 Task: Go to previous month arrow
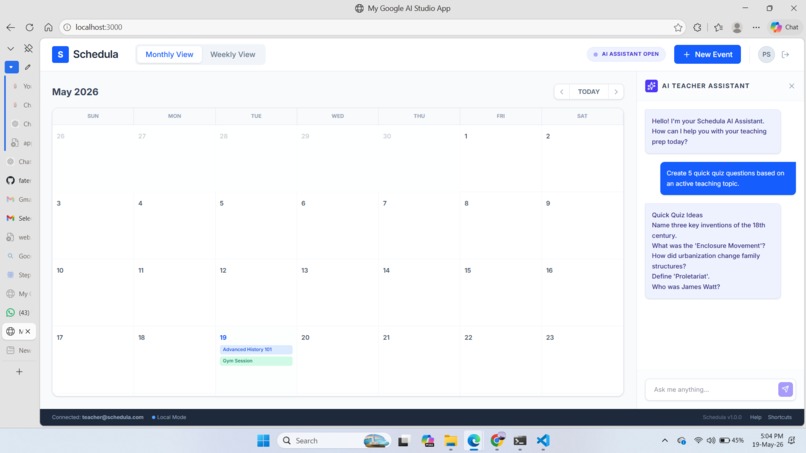(x=561, y=92)
